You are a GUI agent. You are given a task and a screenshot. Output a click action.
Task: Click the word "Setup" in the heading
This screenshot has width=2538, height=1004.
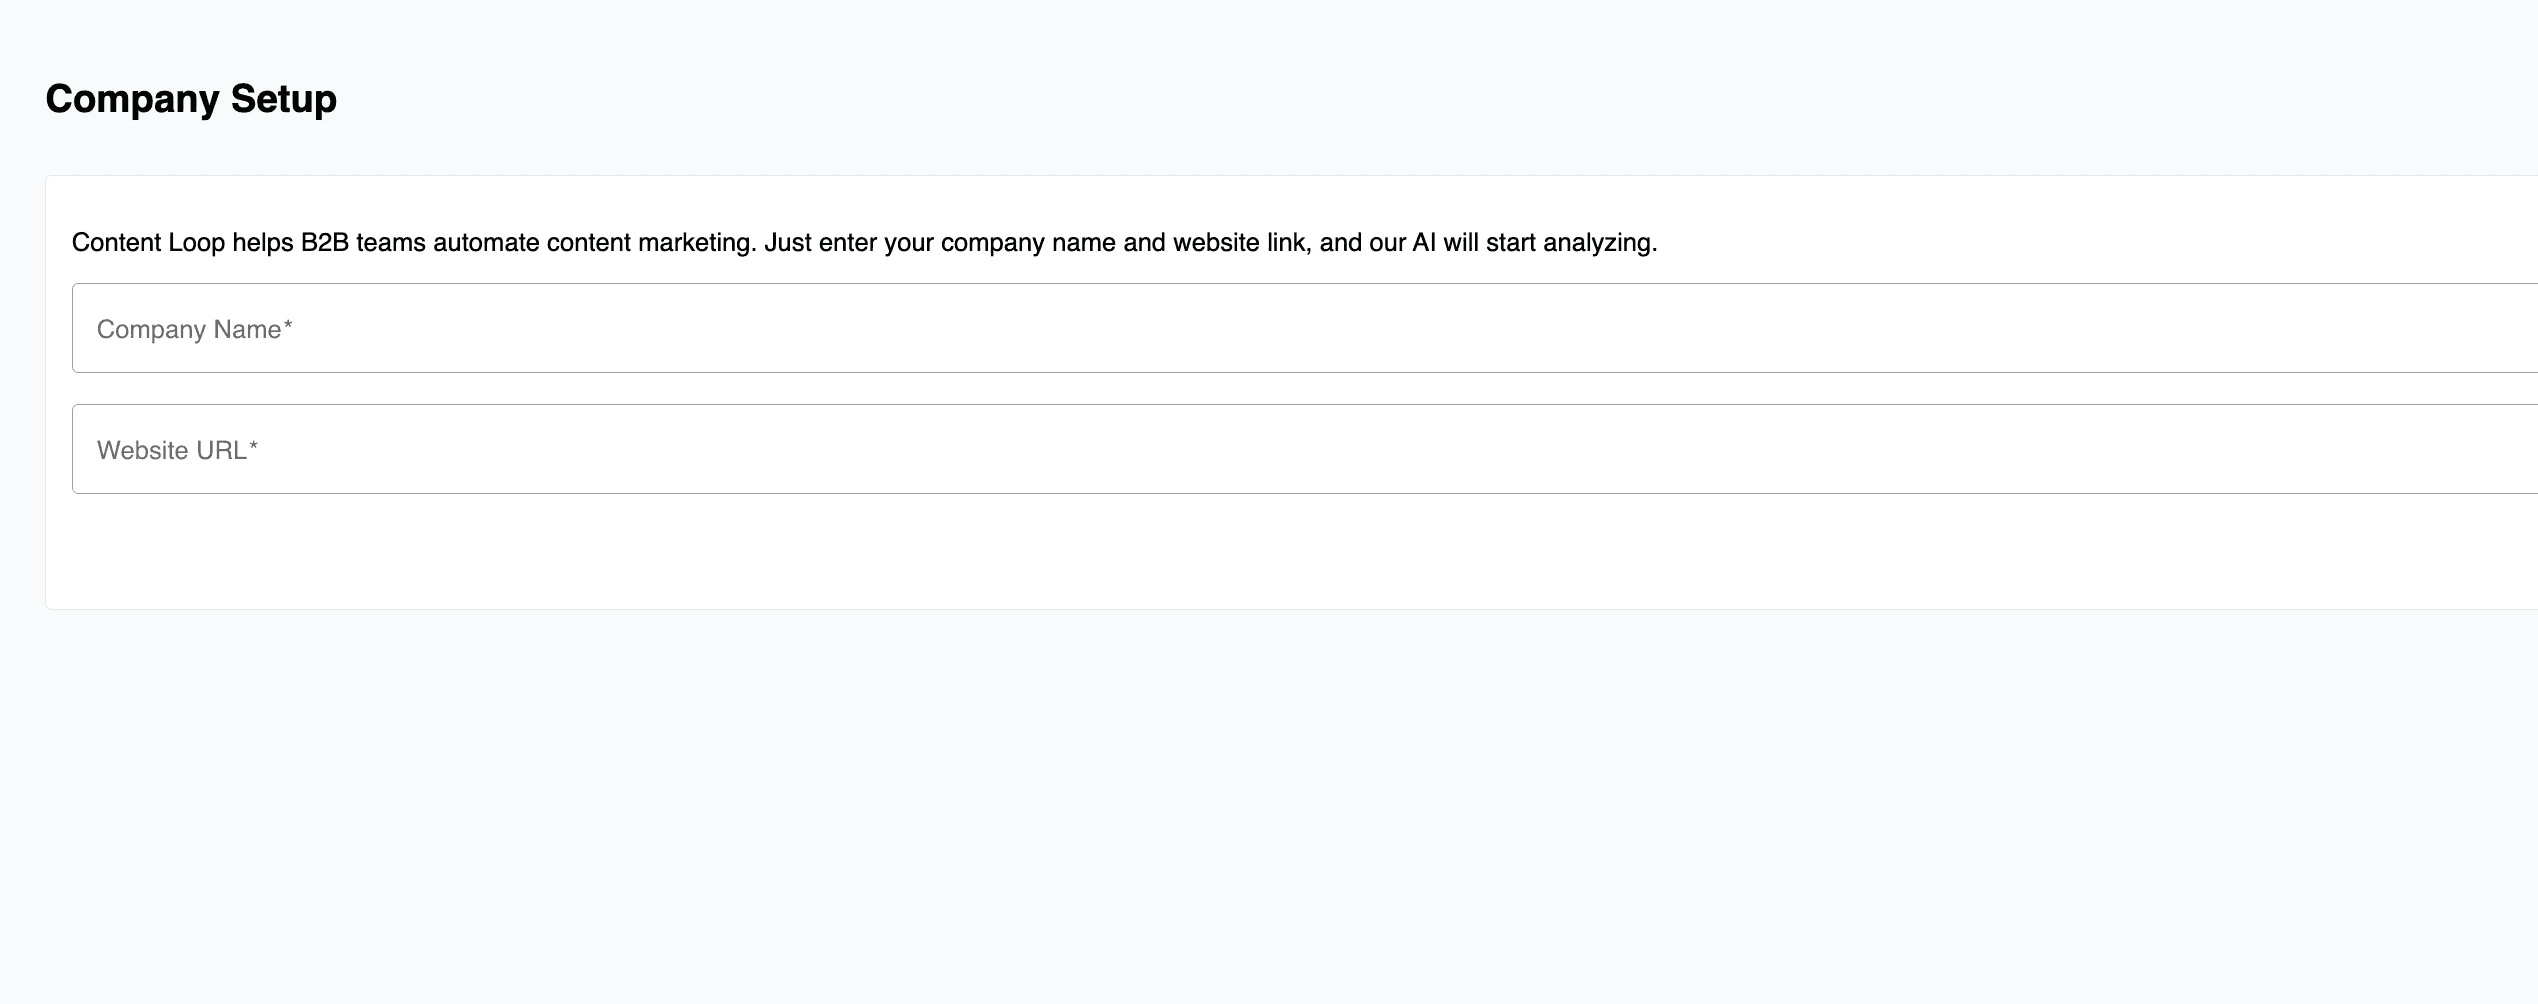284,99
